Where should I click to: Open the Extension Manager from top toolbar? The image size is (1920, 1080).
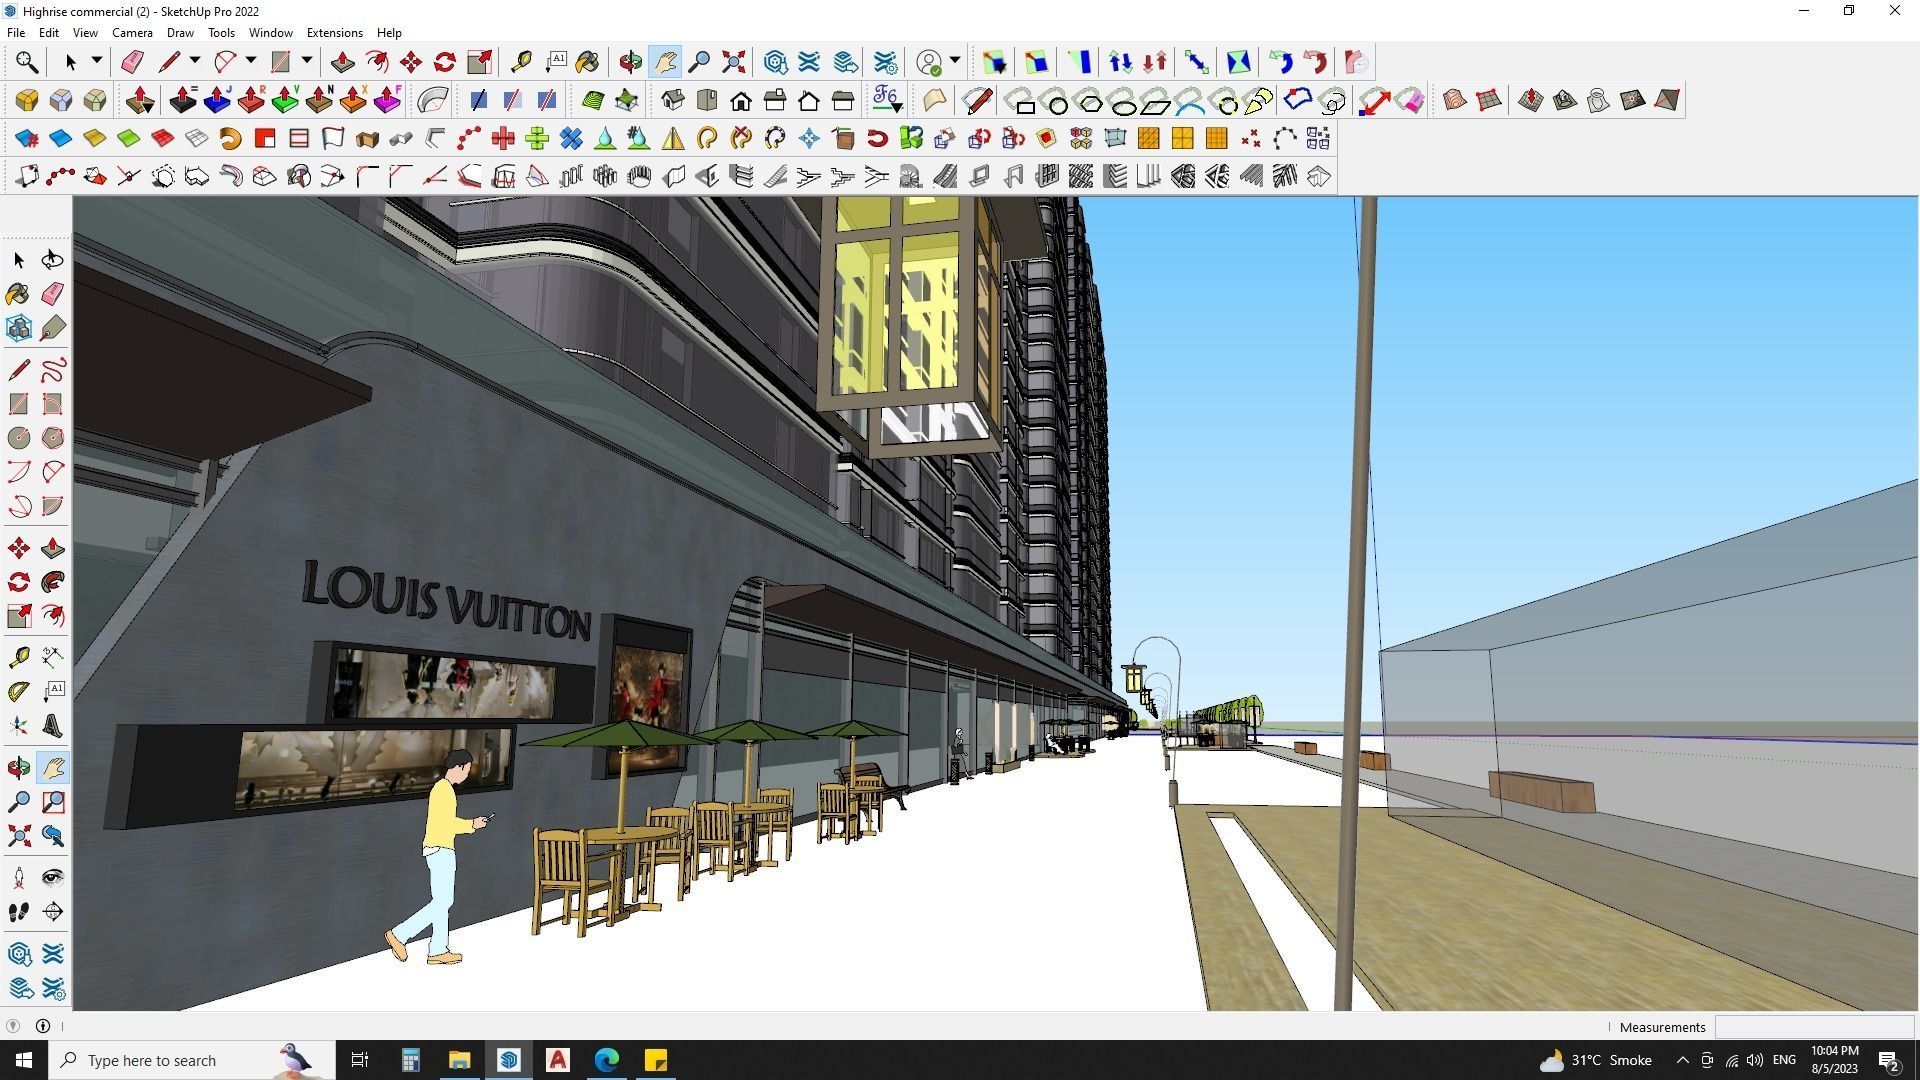click(885, 62)
